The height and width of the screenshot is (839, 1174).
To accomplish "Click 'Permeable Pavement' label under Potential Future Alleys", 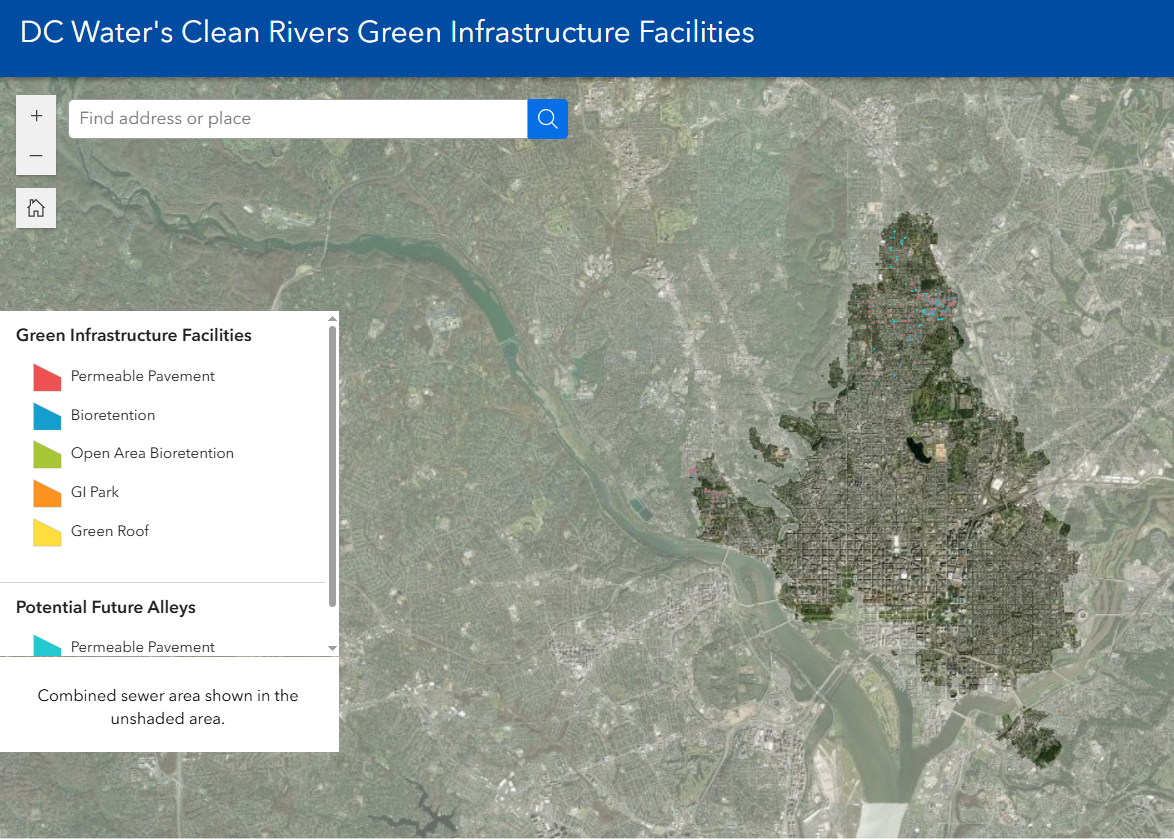I will tap(142, 647).
